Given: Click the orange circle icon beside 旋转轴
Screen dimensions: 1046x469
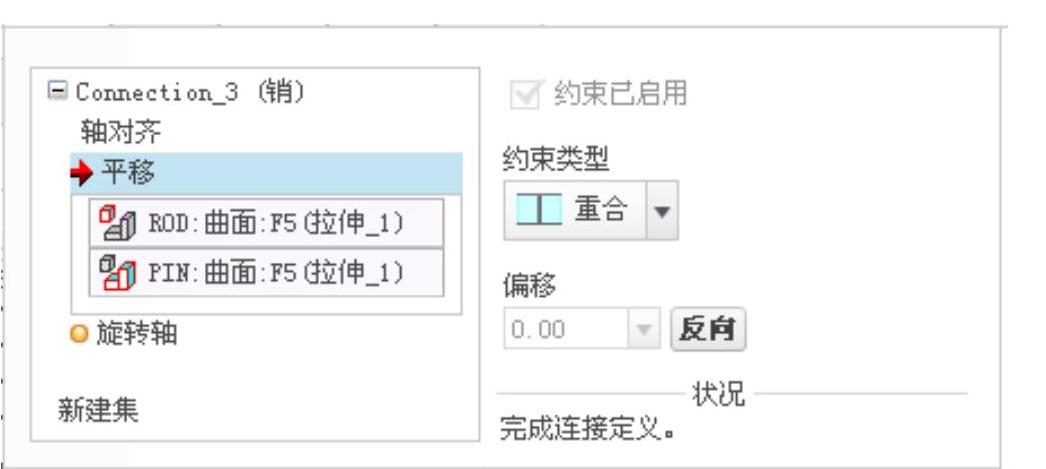Looking at the screenshot, I should coord(79,334).
